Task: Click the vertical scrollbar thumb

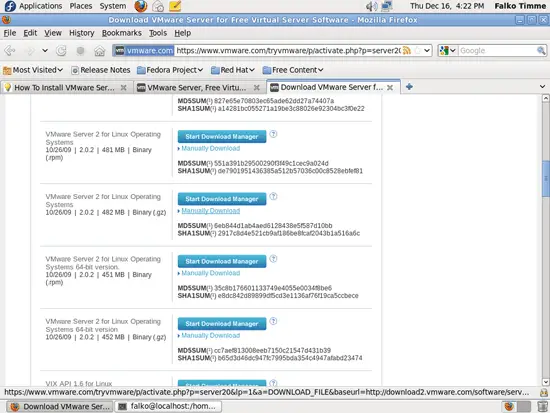Action: [545, 179]
